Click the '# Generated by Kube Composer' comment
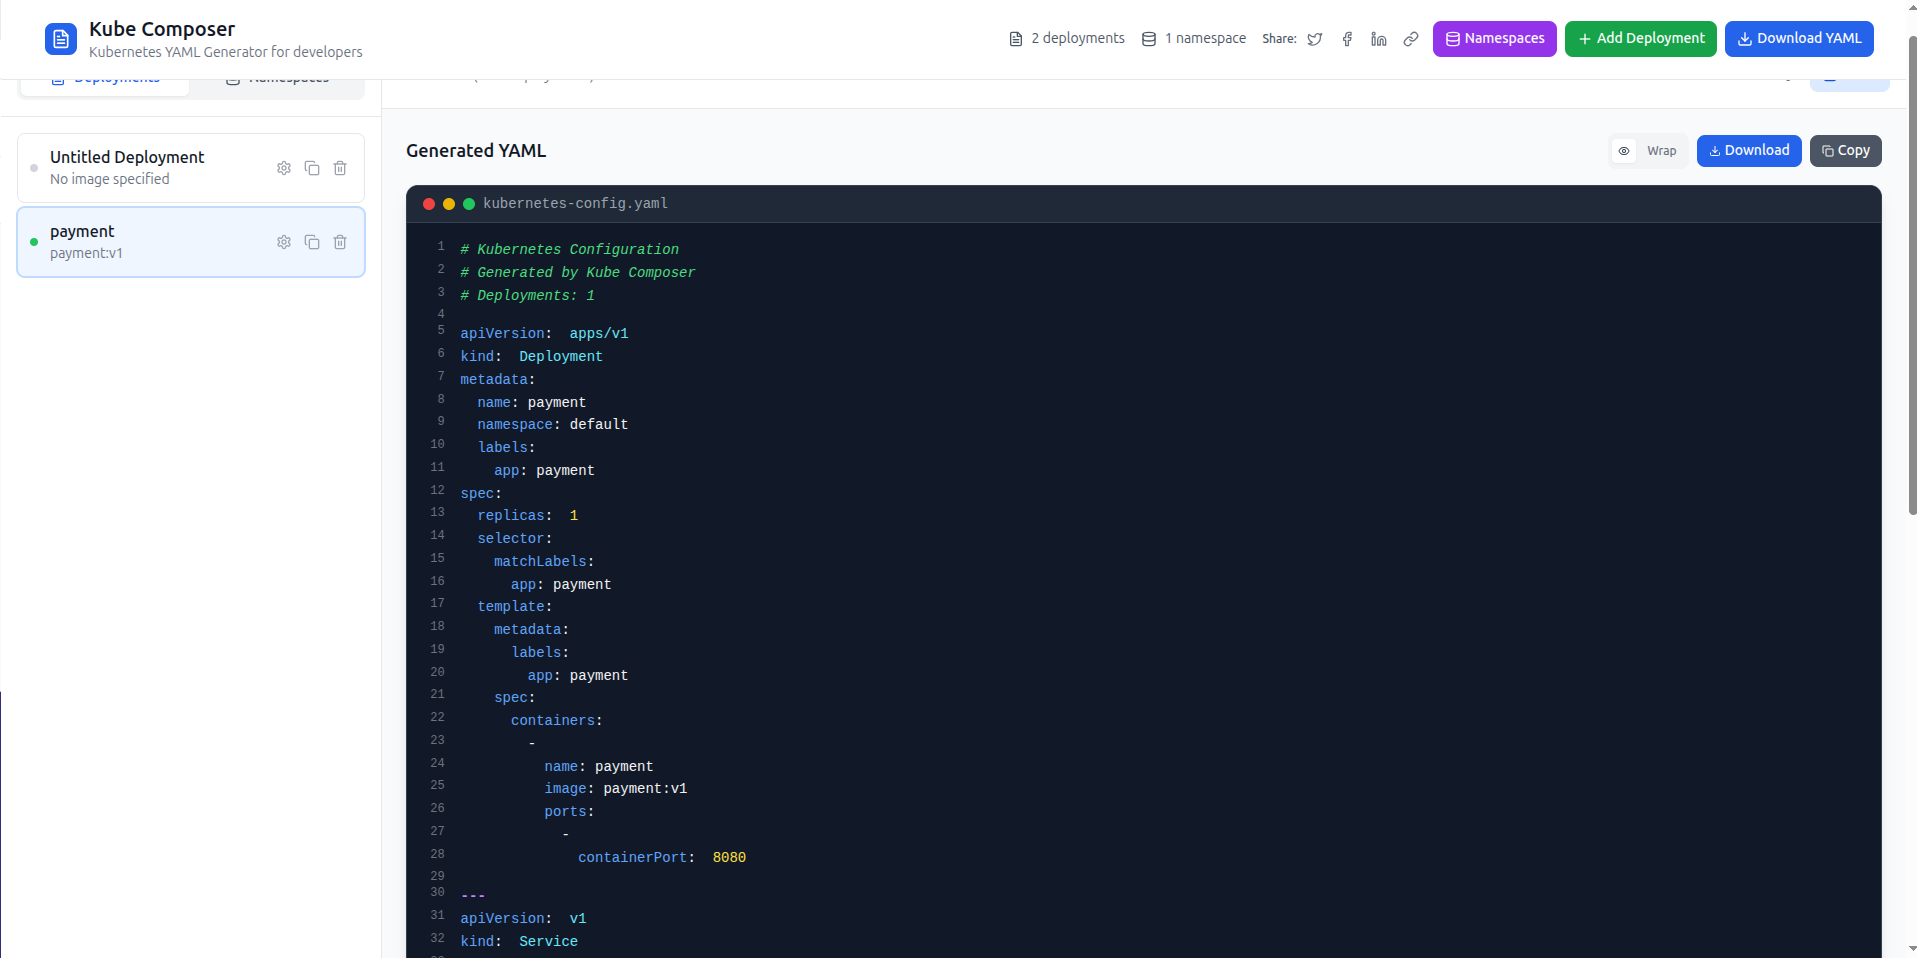 (577, 273)
